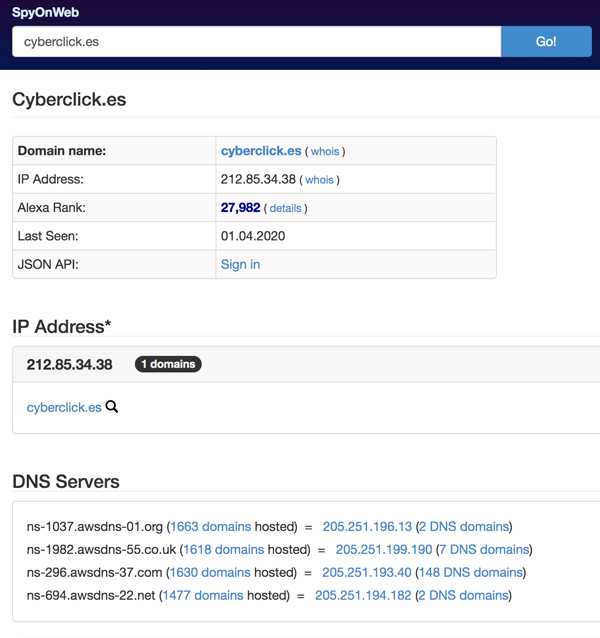Open IP link 205.251.194.182
600x638 pixels.
point(363,595)
